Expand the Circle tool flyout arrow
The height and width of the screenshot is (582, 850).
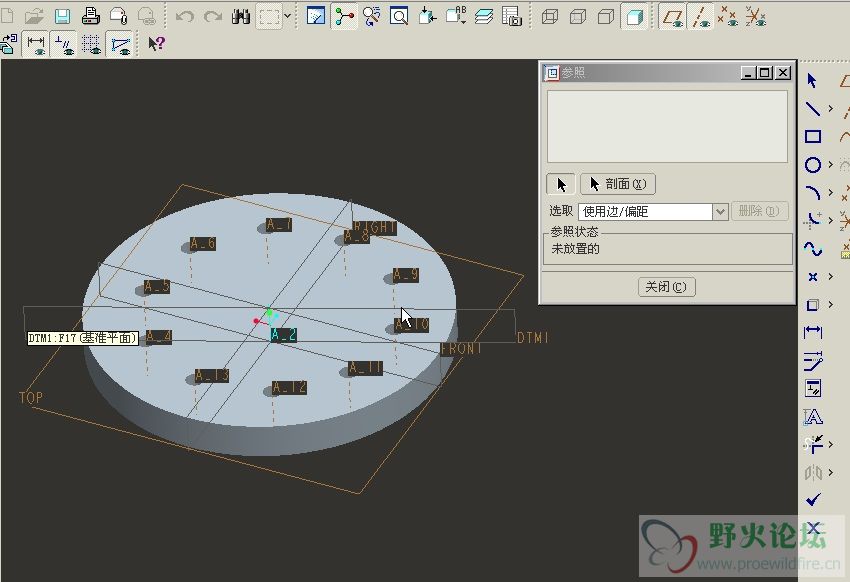[x=830, y=165]
